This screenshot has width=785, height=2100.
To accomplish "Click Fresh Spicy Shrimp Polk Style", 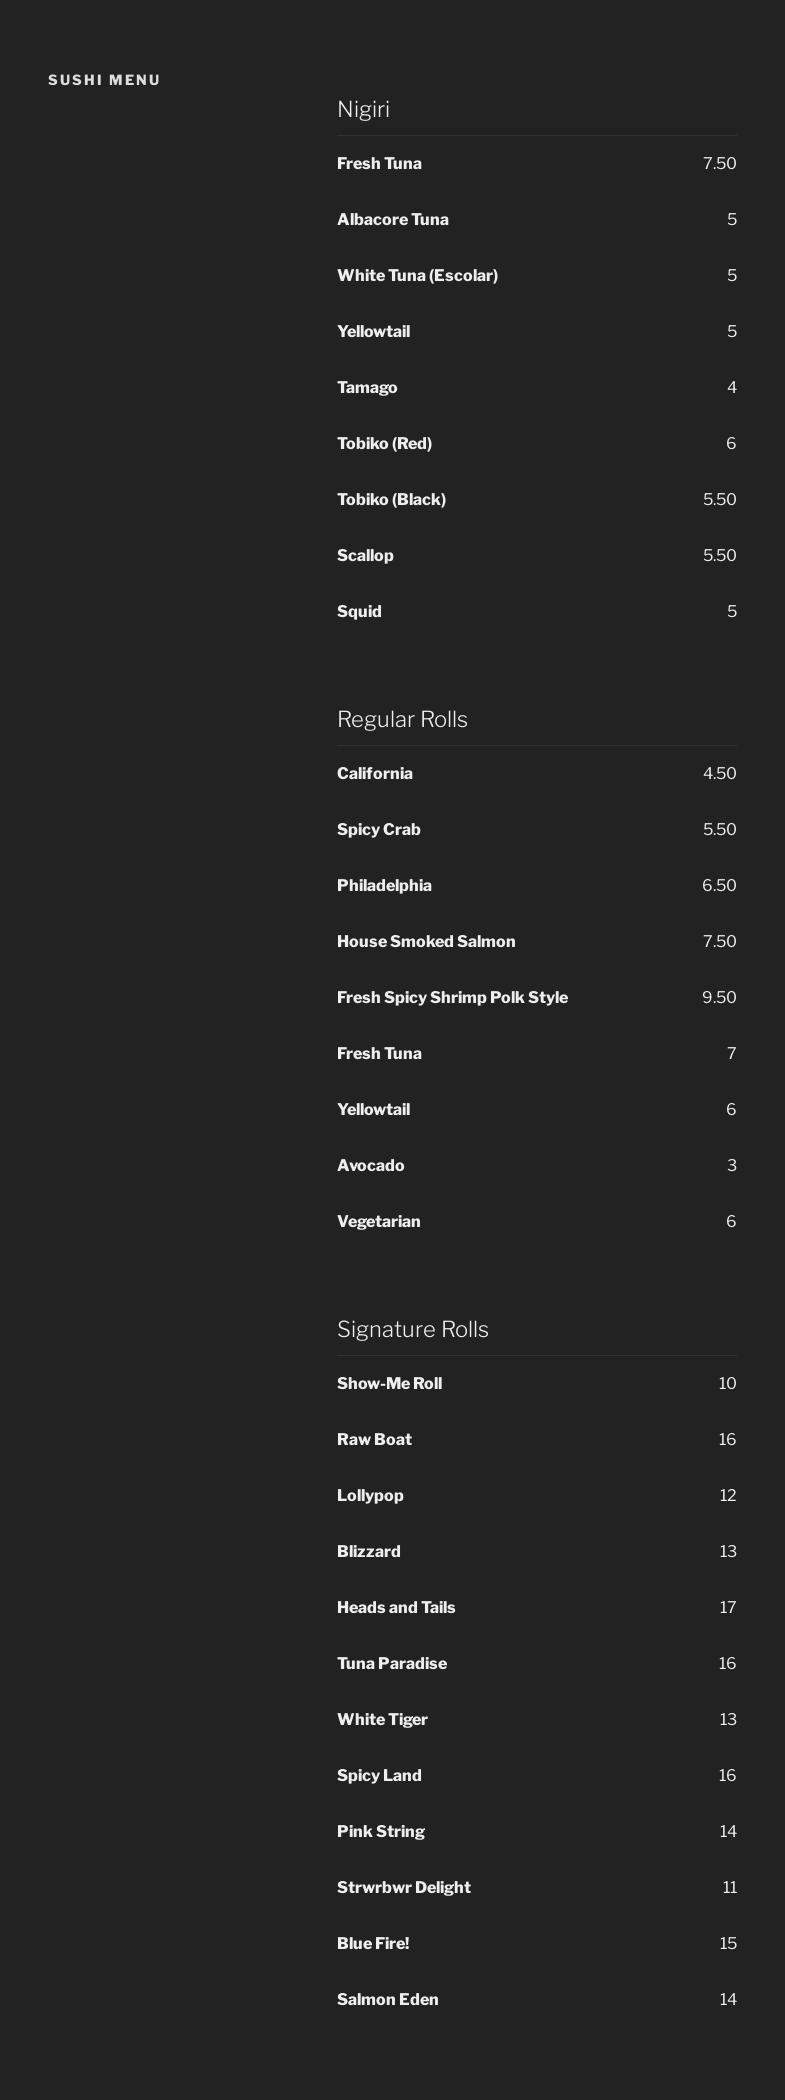I will tap(452, 997).
